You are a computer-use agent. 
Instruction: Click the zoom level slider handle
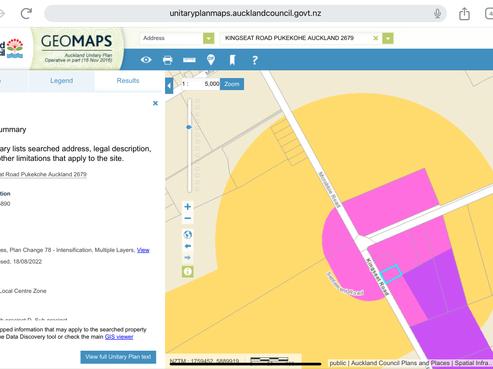coord(189,127)
